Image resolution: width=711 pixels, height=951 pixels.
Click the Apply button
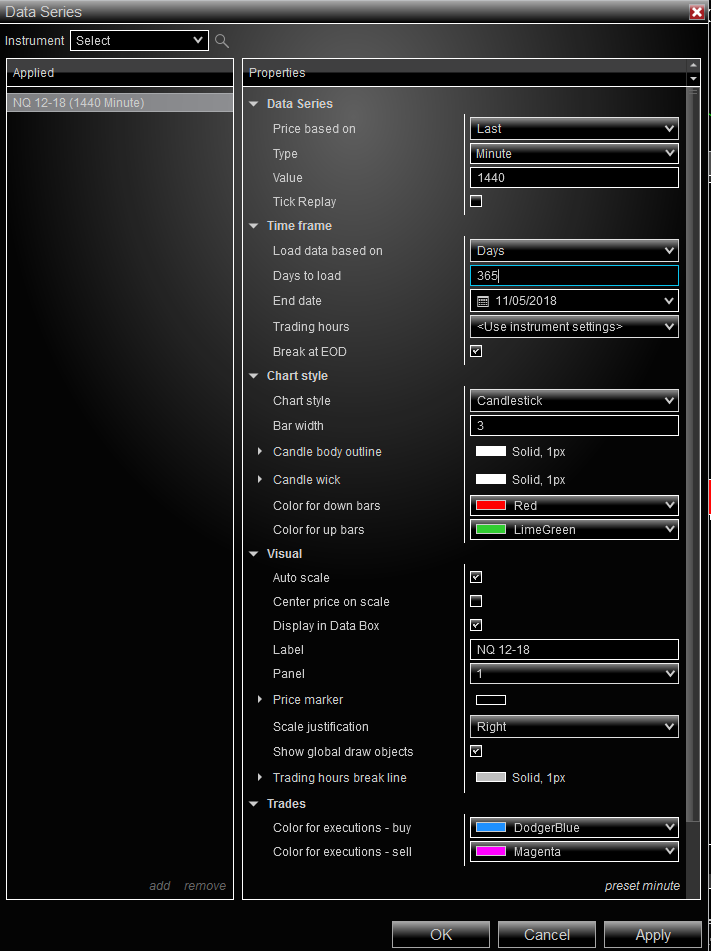click(x=653, y=935)
